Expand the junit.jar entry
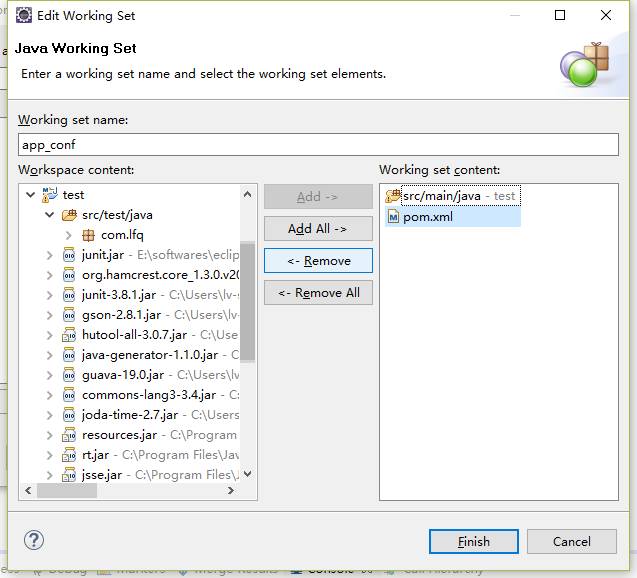Image resolution: width=637 pixels, height=578 pixels. (x=50, y=255)
